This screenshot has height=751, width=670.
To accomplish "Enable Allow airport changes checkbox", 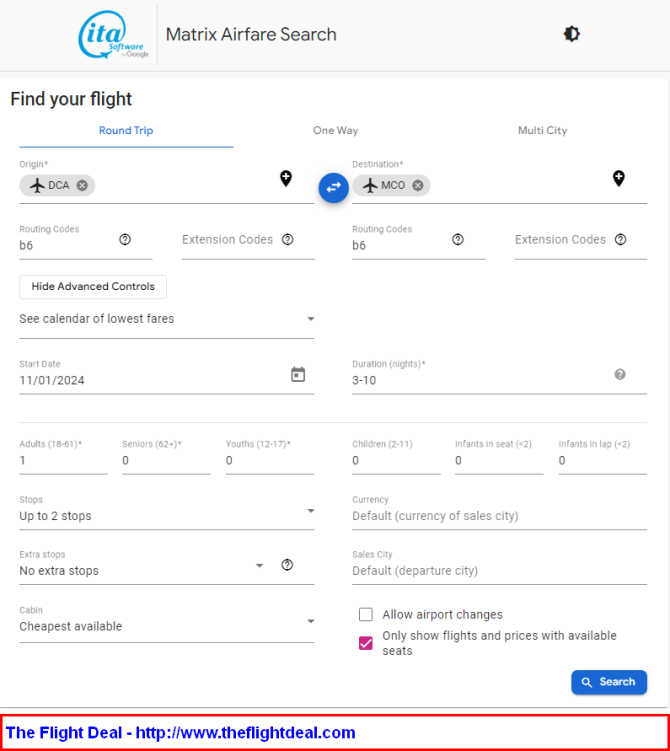I will click(x=366, y=614).
